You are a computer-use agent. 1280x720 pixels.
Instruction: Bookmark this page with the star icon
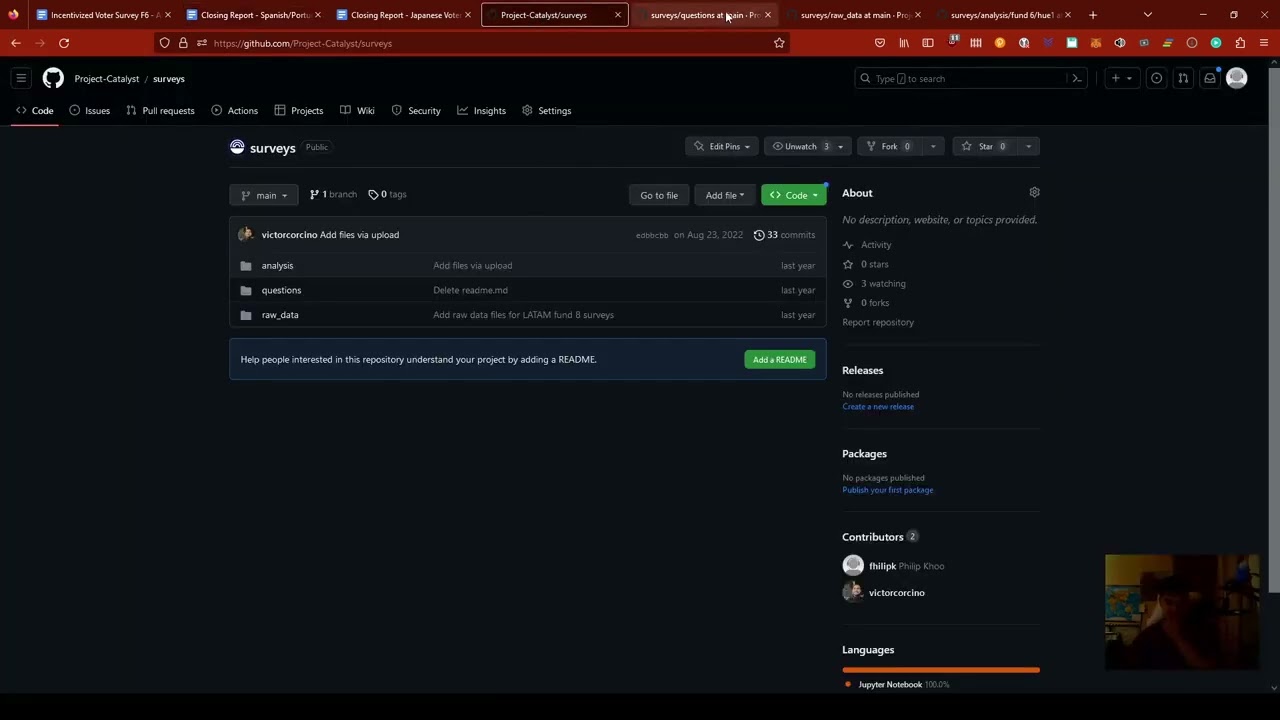coord(779,43)
